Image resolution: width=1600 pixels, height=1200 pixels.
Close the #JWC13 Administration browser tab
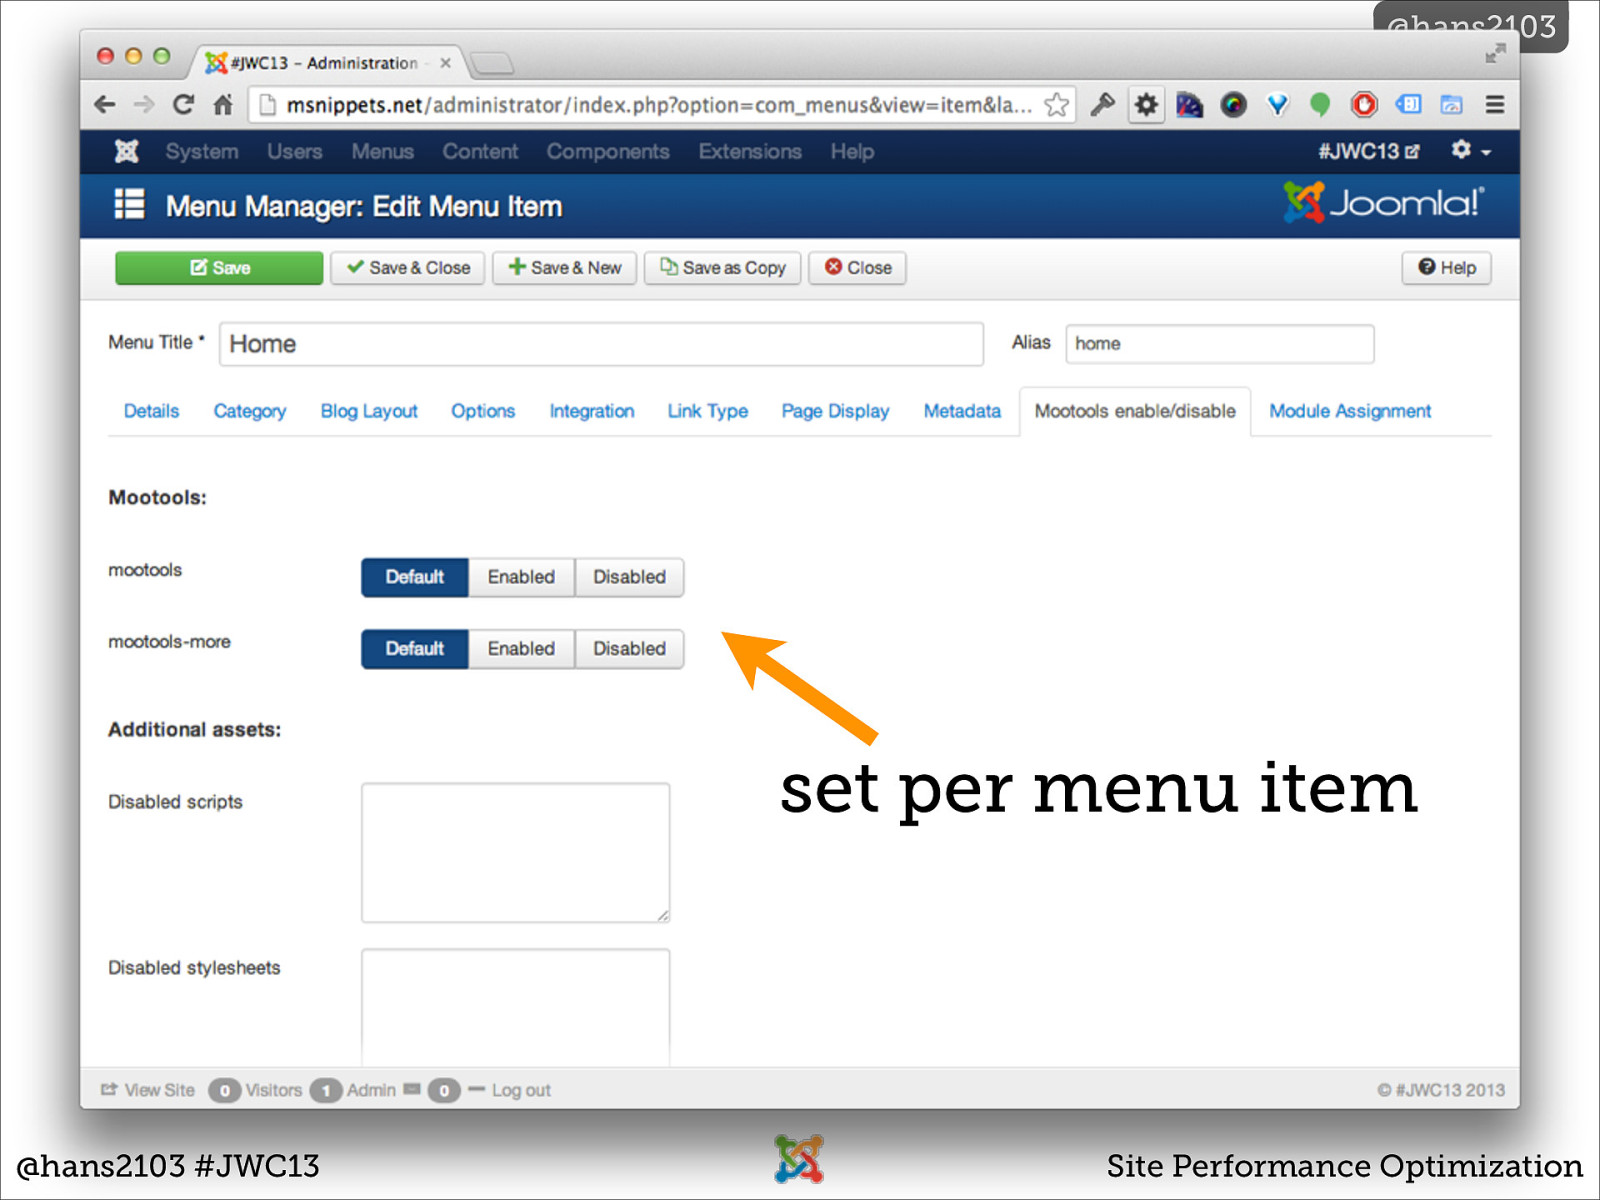tap(445, 63)
